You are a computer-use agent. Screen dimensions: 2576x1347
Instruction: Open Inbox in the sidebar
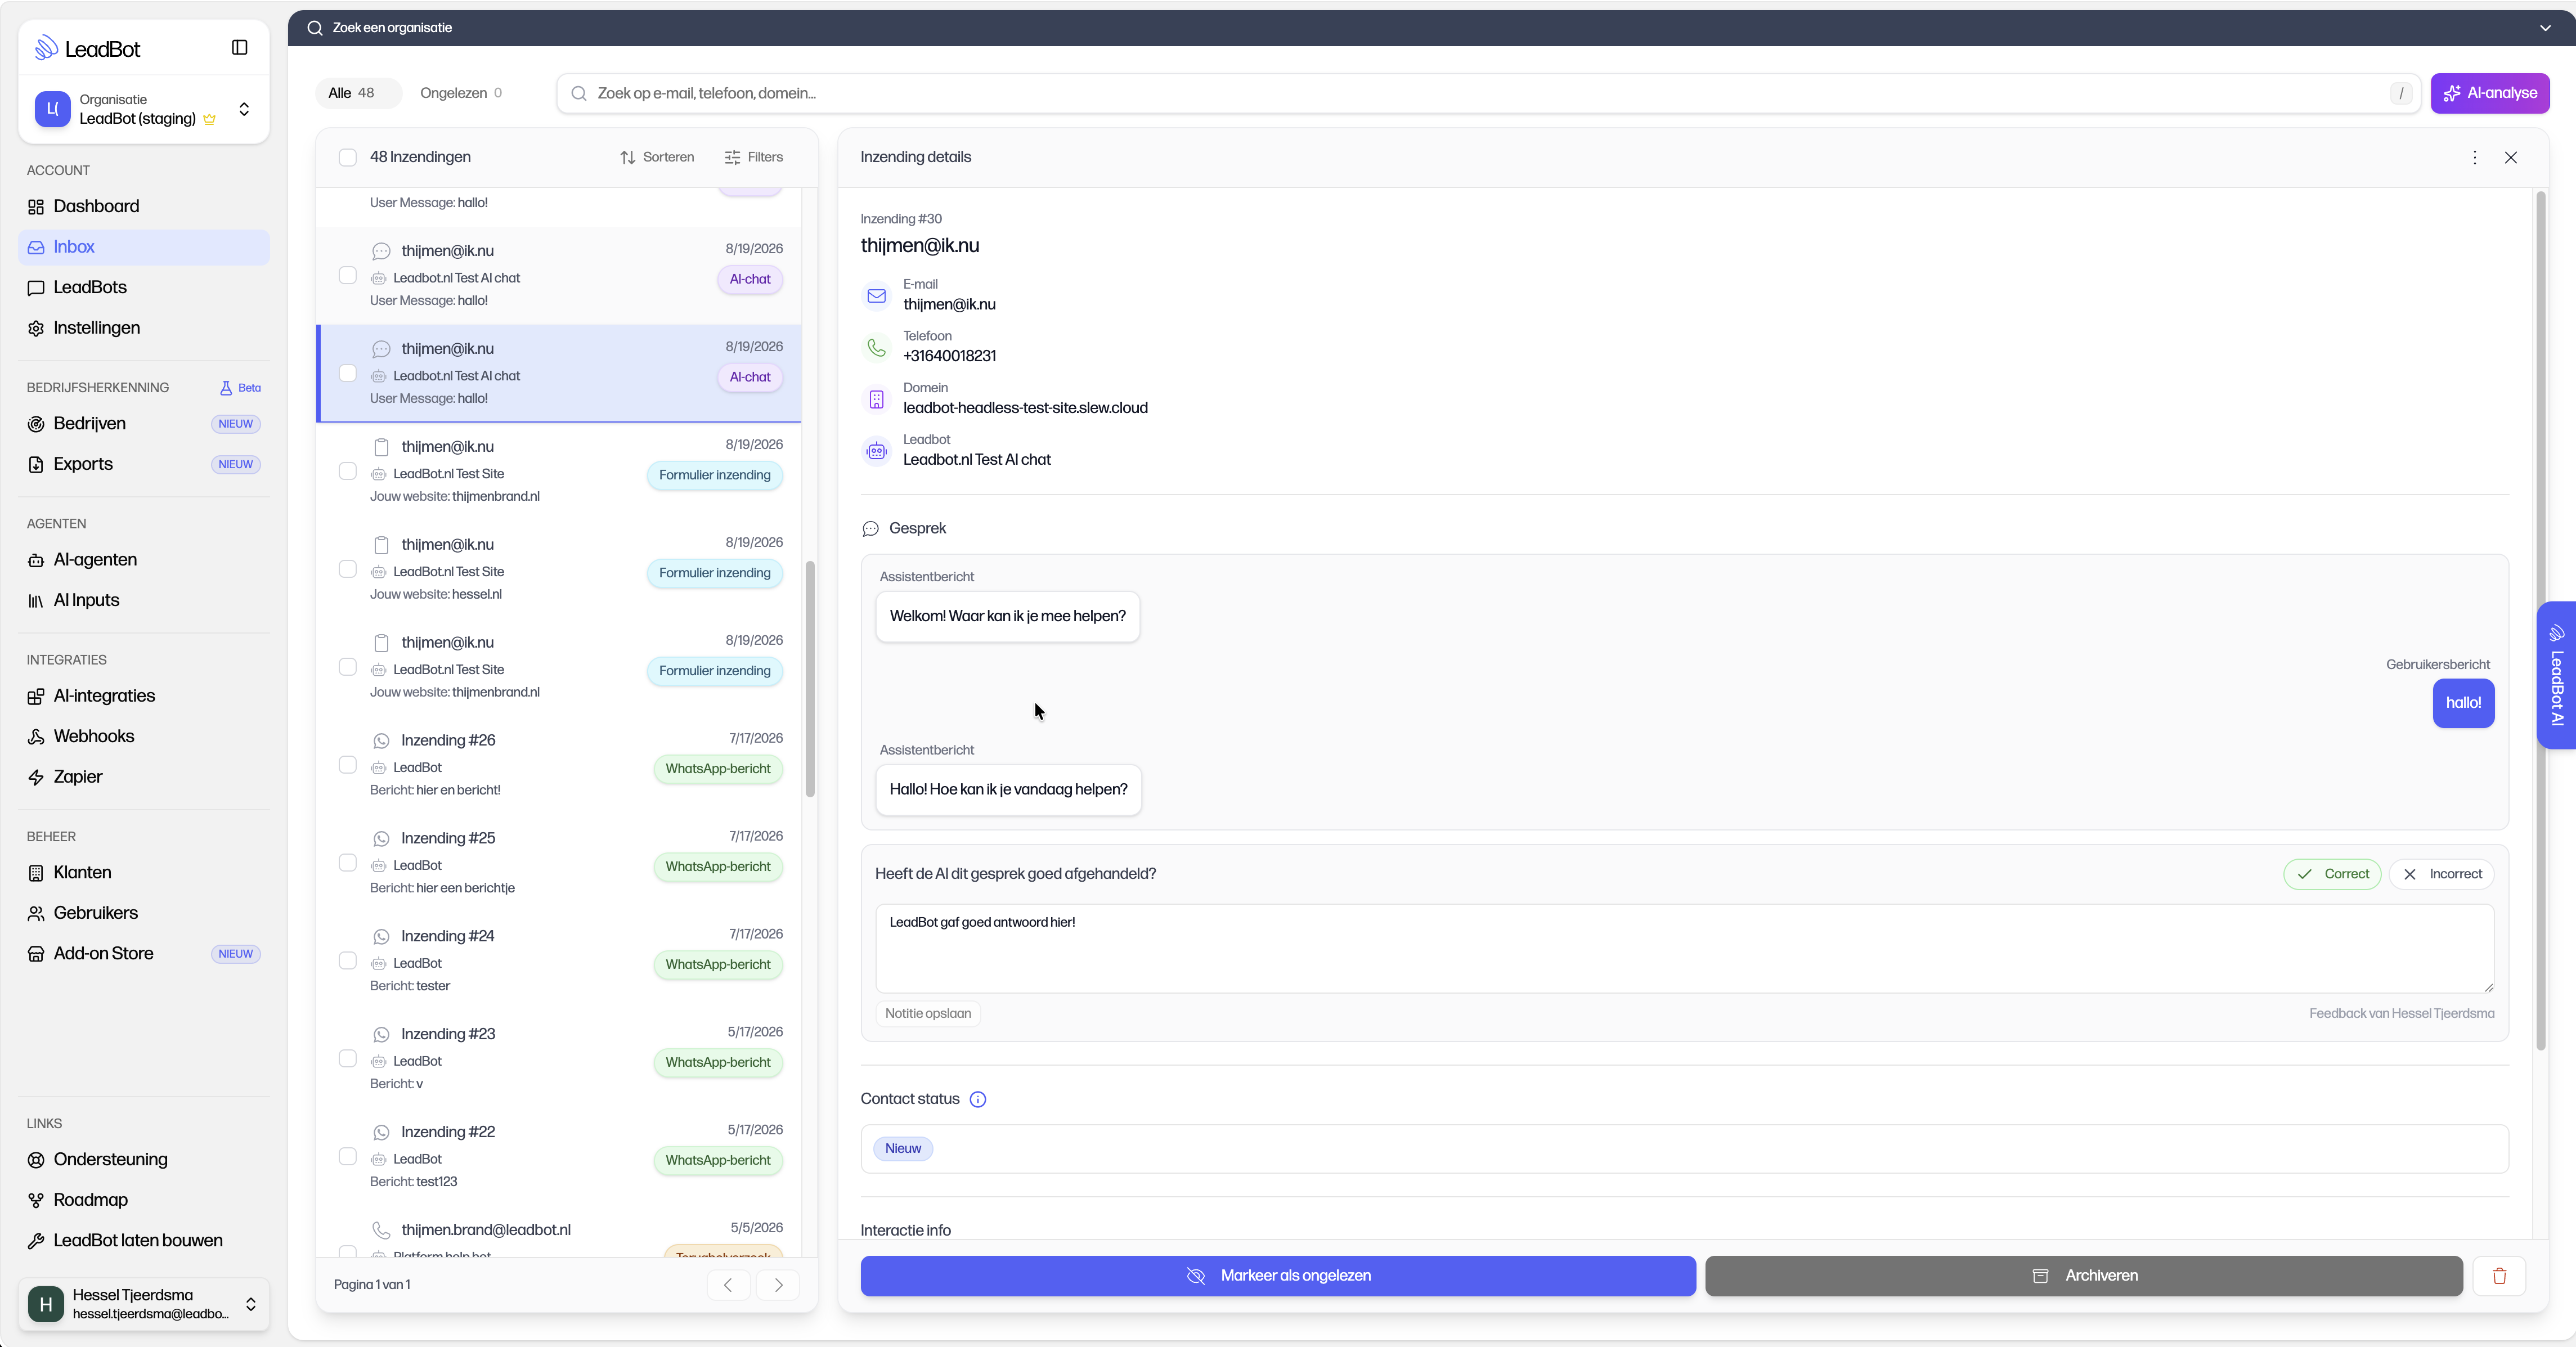pos(143,247)
